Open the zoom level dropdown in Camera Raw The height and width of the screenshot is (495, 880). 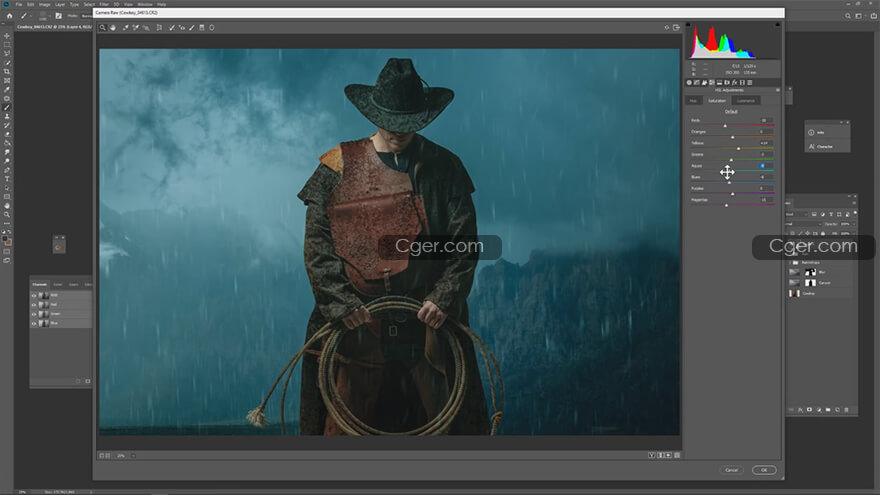134,456
